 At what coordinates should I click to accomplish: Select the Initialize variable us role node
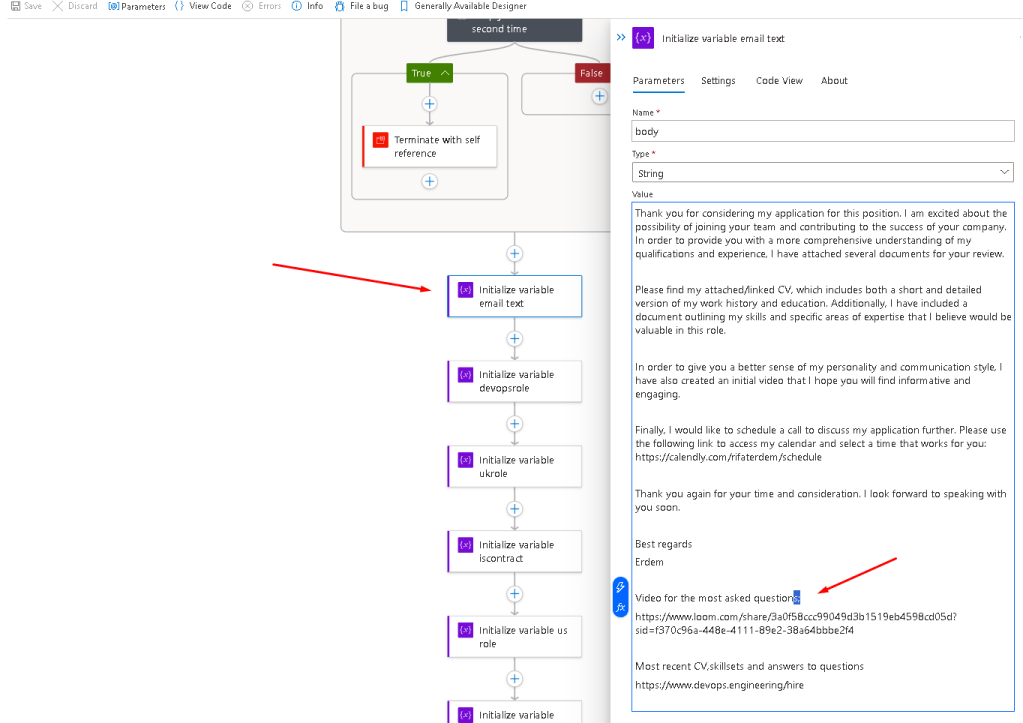pyautogui.click(x=515, y=637)
